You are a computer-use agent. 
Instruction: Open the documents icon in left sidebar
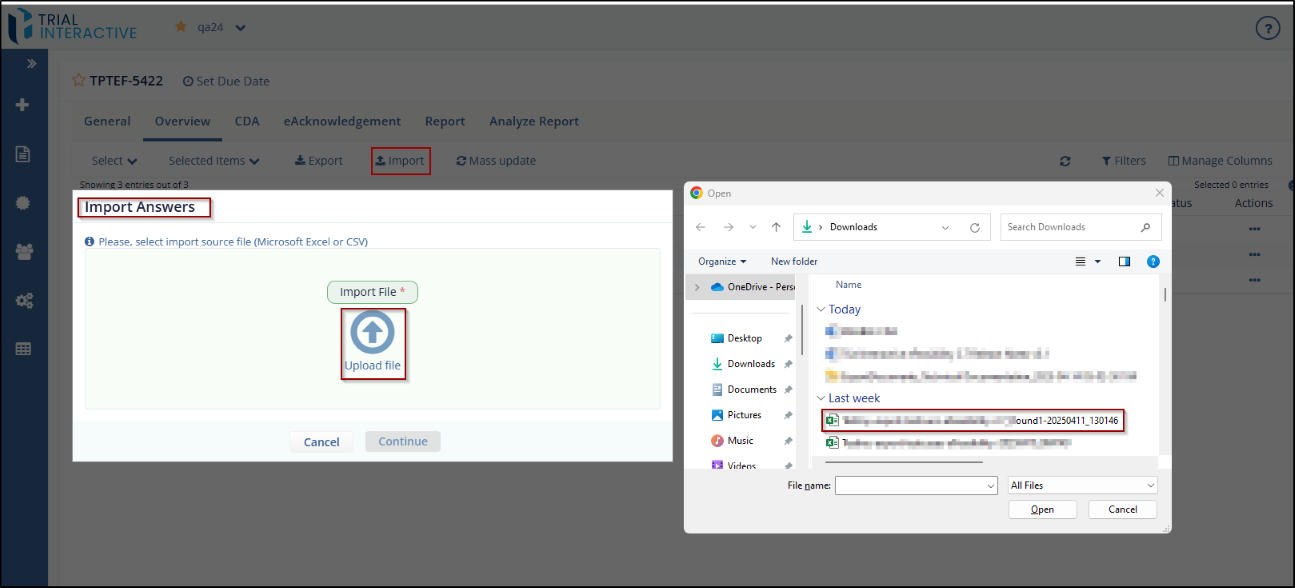point(23,154)
